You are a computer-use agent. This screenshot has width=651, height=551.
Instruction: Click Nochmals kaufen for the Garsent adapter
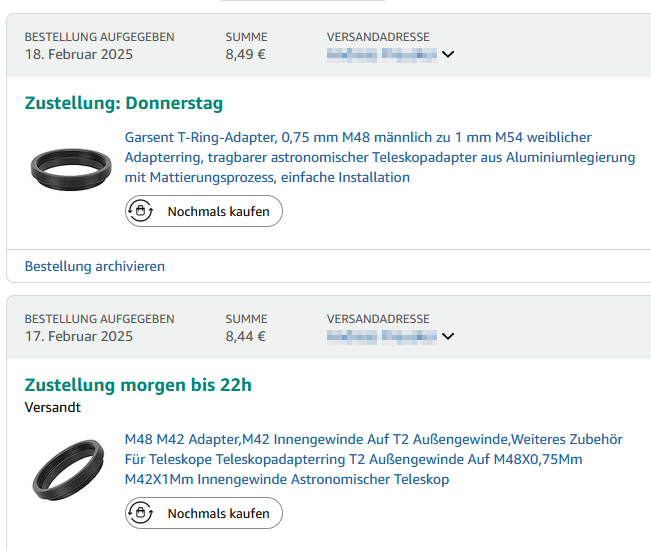[203, 211]
